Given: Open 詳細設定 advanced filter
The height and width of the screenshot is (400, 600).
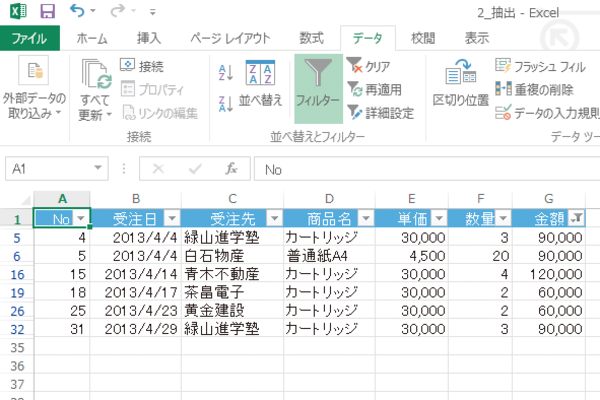Looking at the screenshot, I should pyautogui.click(x=381, y=113).
